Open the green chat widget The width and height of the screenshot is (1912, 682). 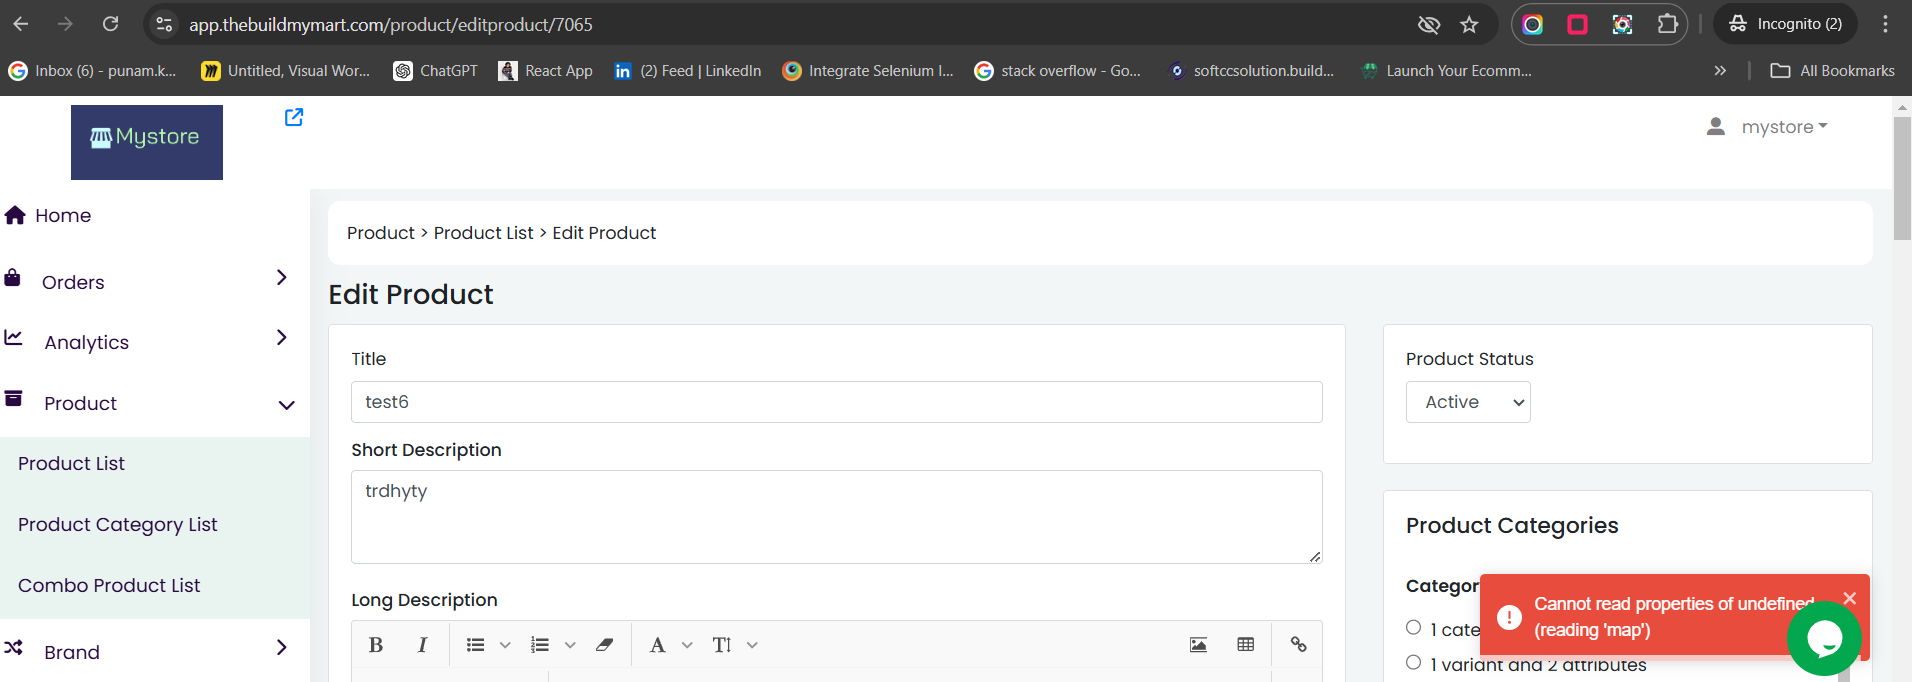pos(1824,638)
